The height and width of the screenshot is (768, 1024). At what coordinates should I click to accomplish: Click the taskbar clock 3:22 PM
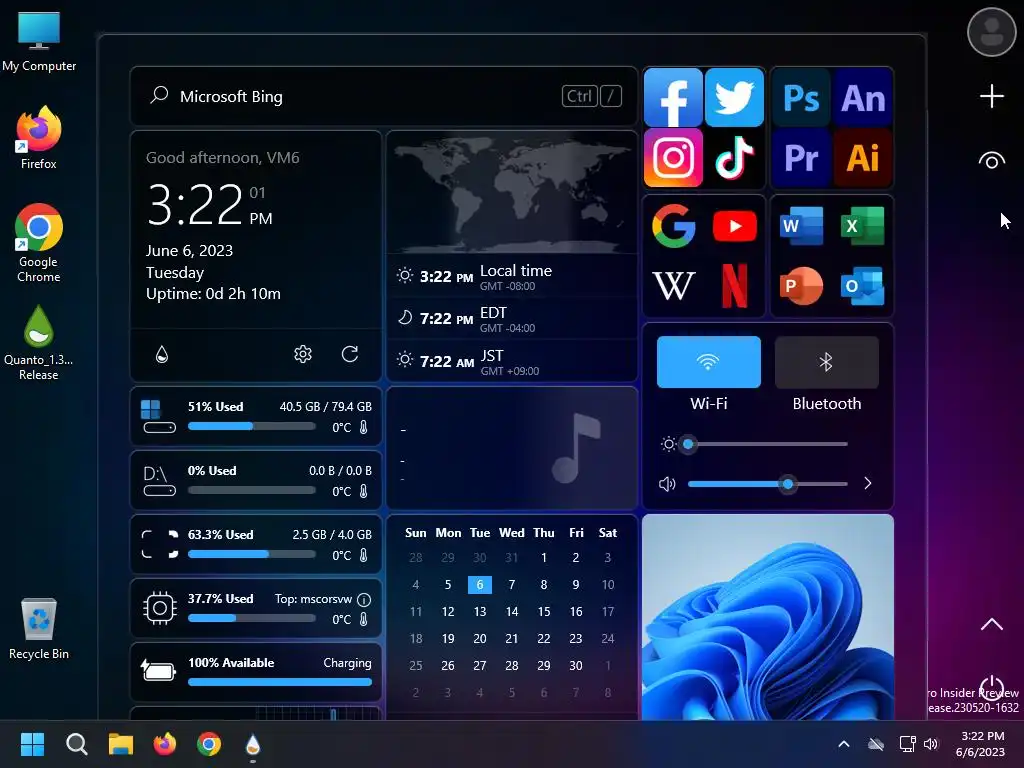[980, 744]
